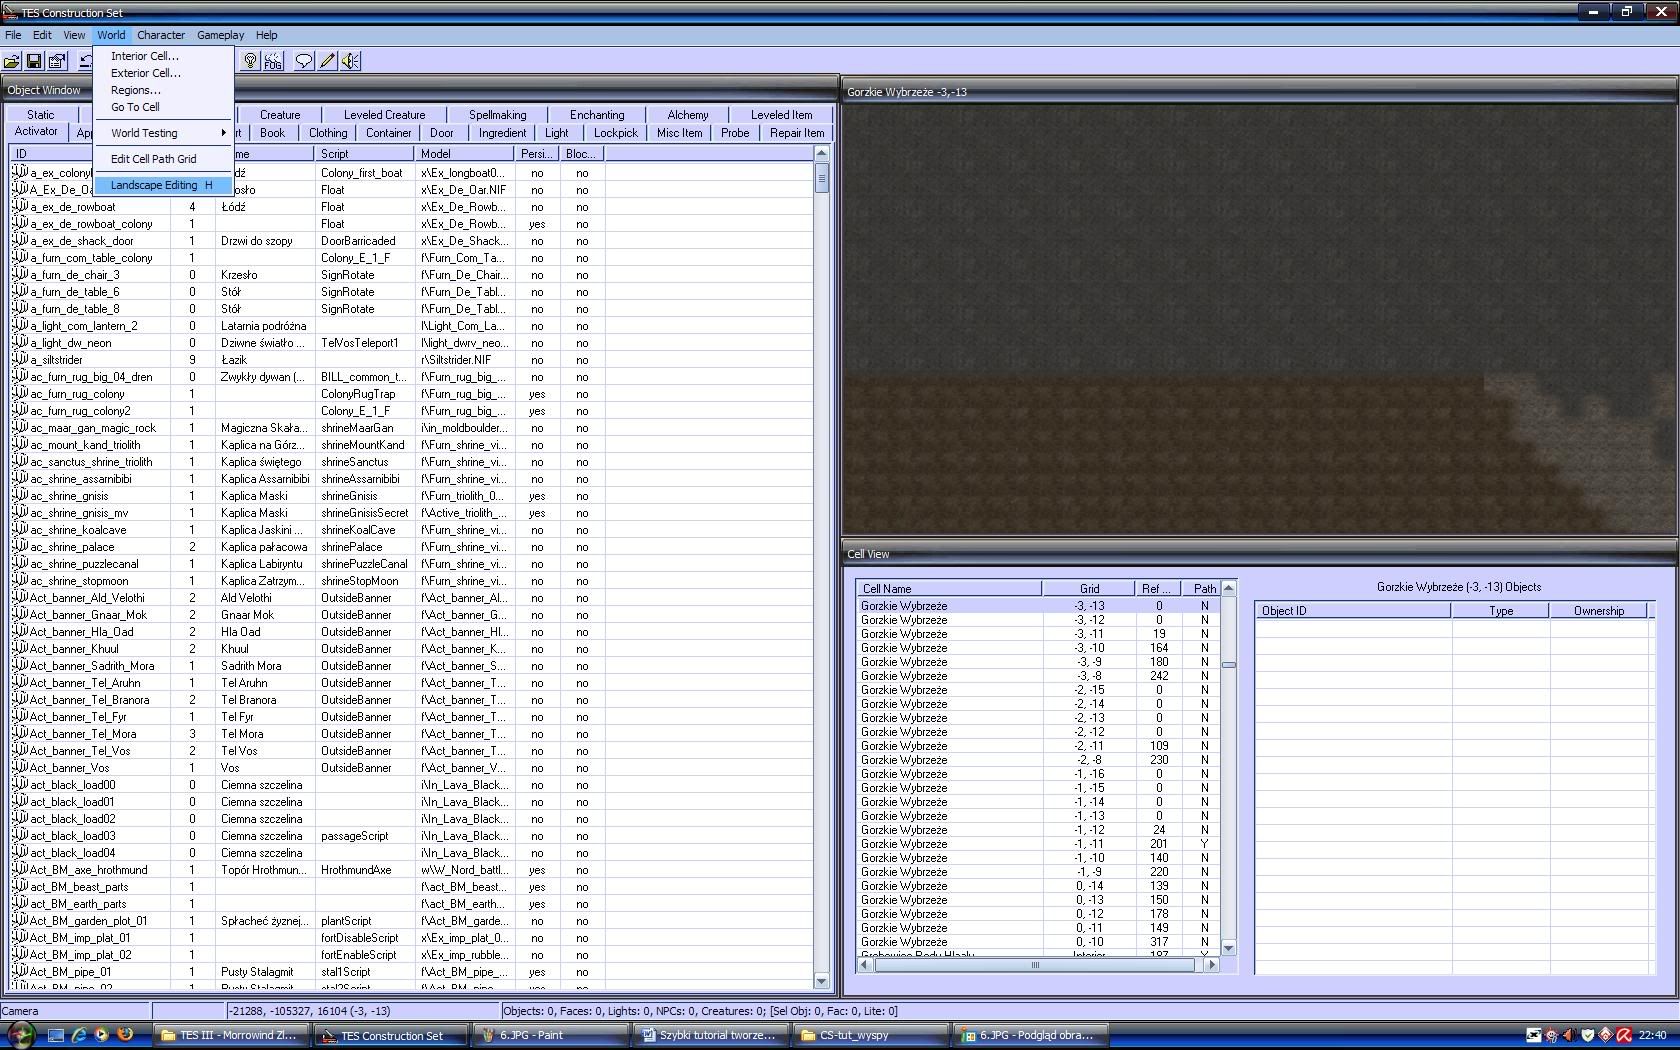Click Cell View horizontal scrollbar right arrow

(x=1212, y=965)
